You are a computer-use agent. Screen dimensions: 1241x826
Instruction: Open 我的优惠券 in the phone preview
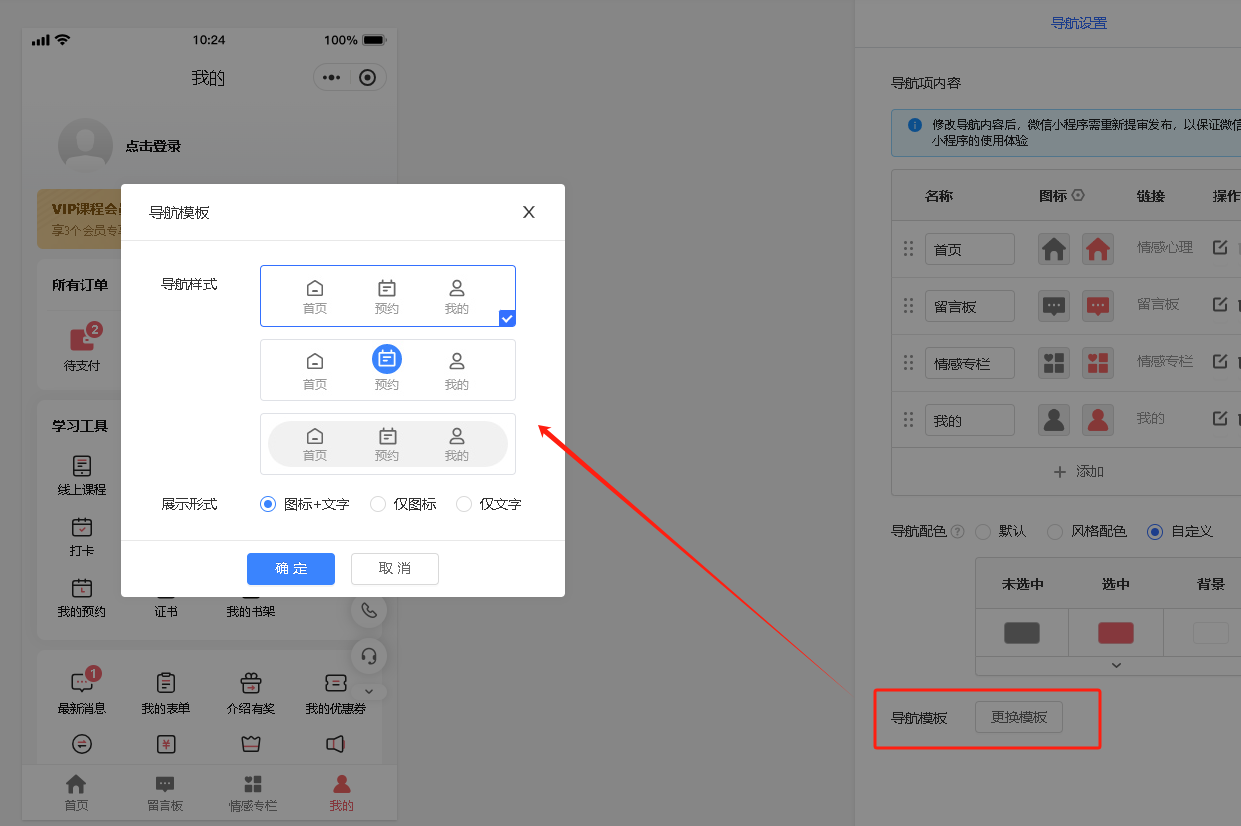pos(336,694)
